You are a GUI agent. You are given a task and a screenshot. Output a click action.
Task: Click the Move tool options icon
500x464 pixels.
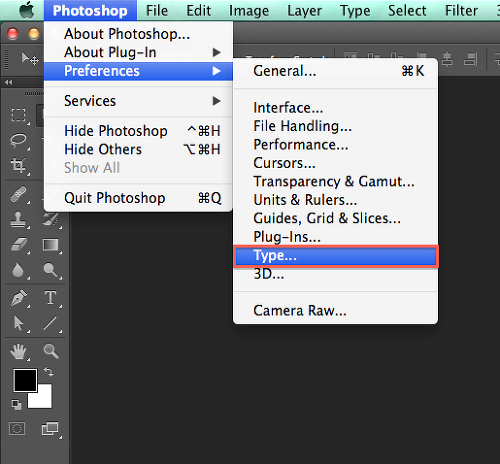(30, 59)
